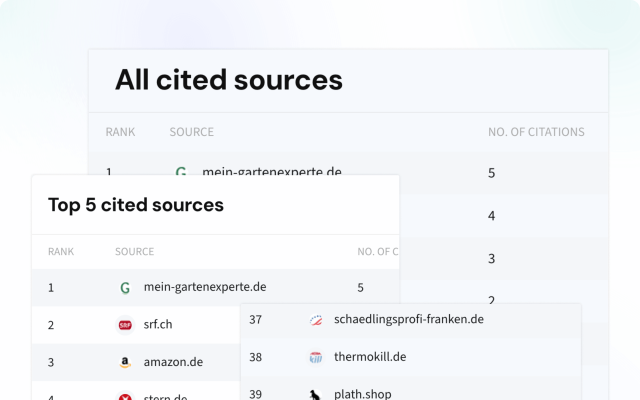Select the plath.shop source entry
640x400 pixels.
pos(363,394)
